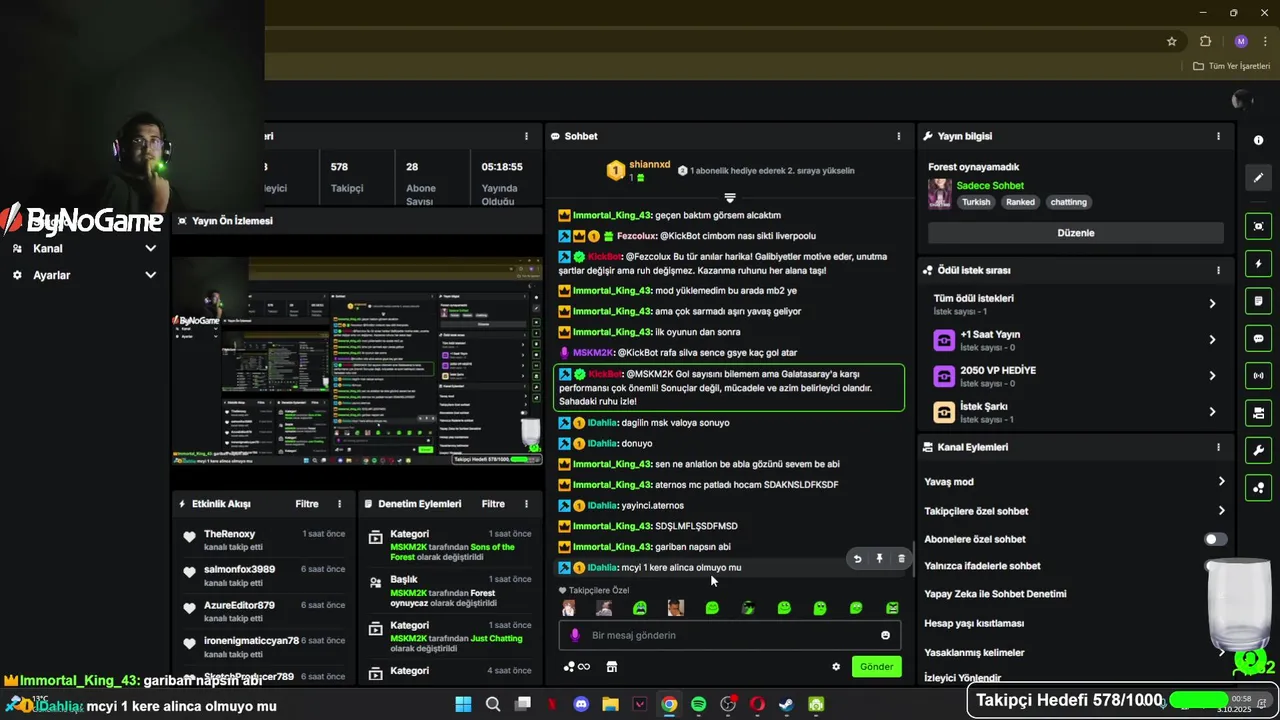Image resolution: width=1280 pixels, height=720 pixels.
Task: Click the Sadece Sohbet category link
Action: pyautogui.click(x=990, y=186)
